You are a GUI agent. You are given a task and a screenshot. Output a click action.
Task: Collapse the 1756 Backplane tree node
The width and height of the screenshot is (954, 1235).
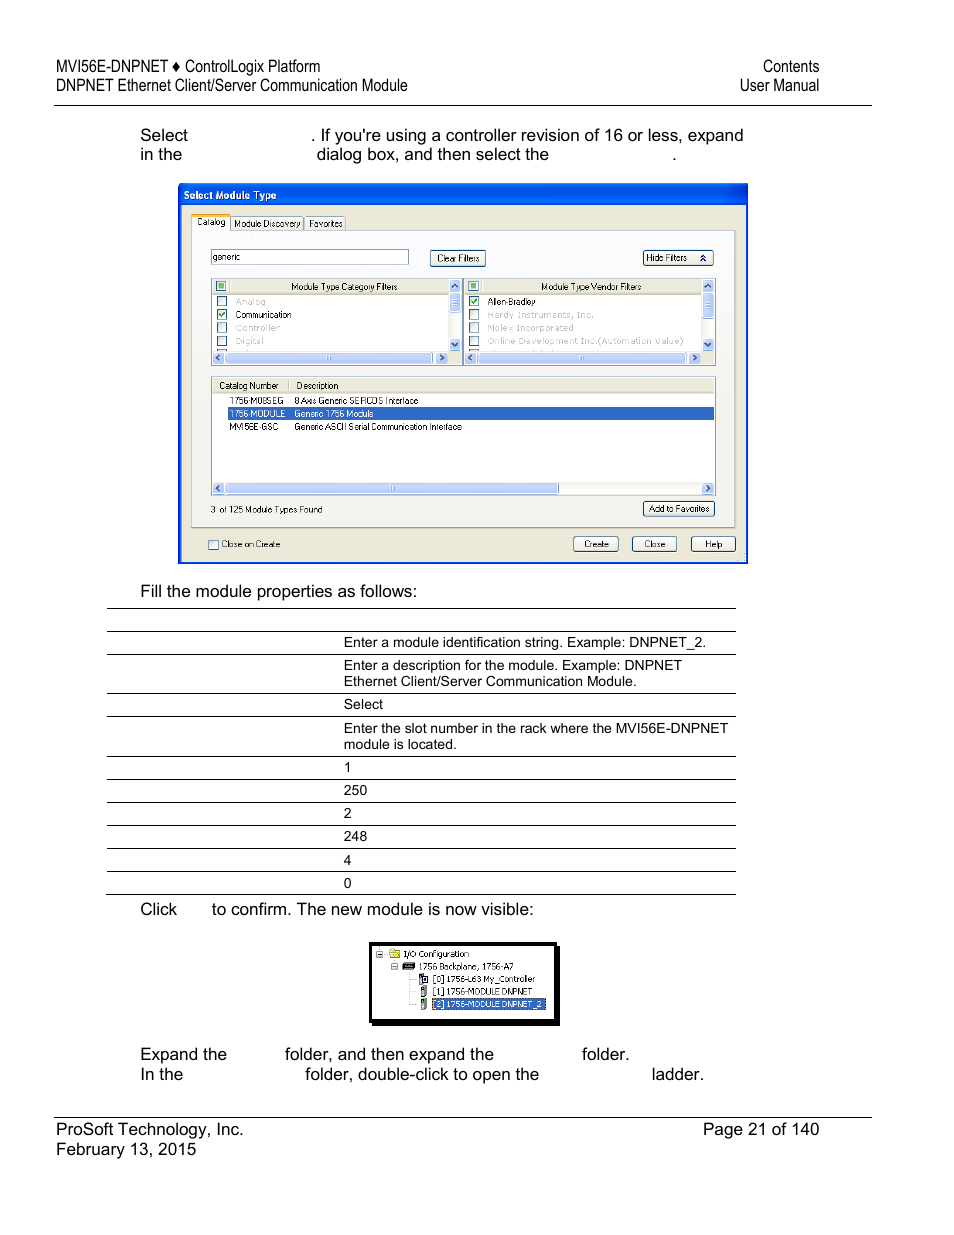point(394,967)
